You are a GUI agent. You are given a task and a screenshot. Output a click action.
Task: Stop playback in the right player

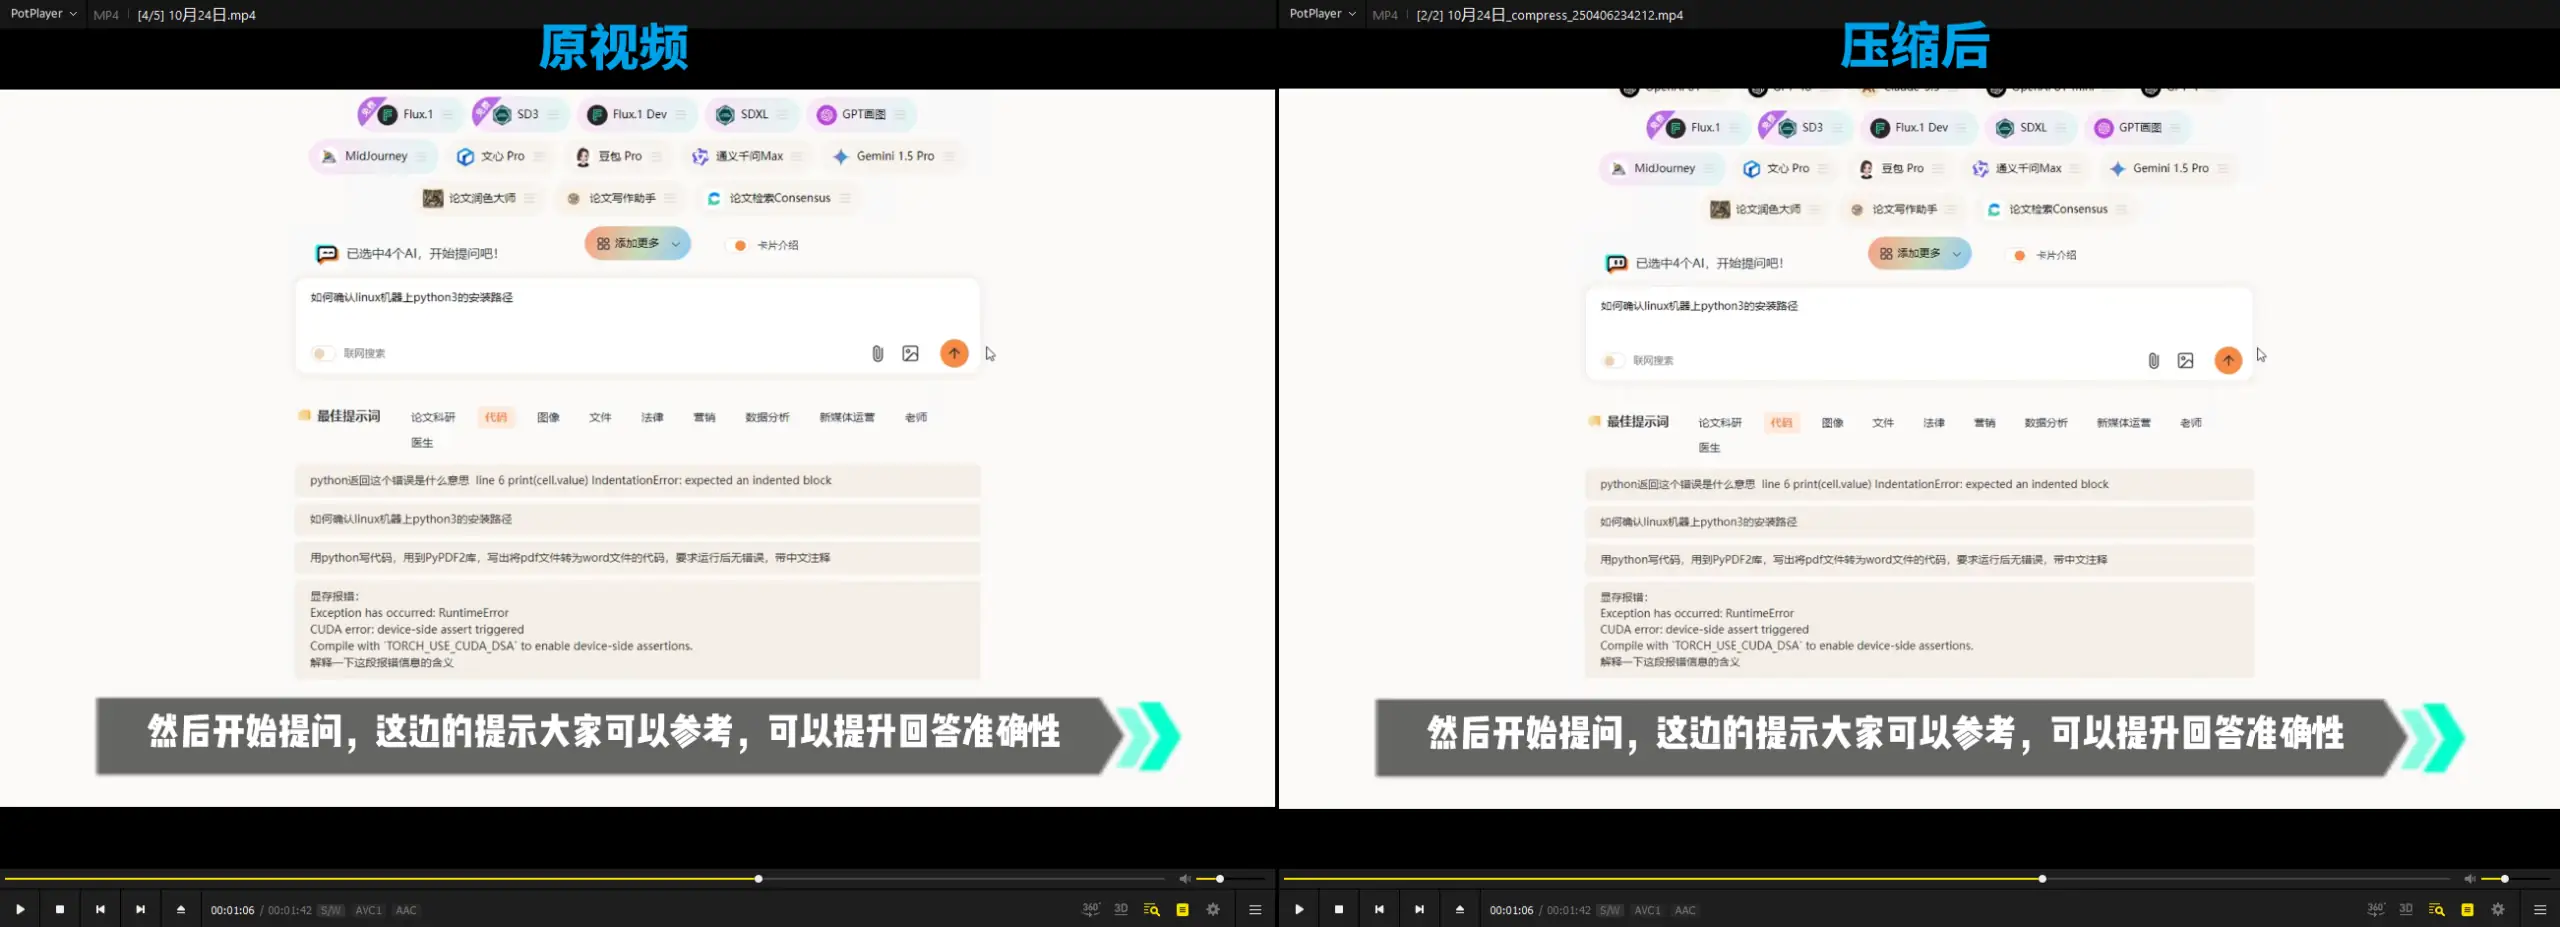[x=1339, y=909]
